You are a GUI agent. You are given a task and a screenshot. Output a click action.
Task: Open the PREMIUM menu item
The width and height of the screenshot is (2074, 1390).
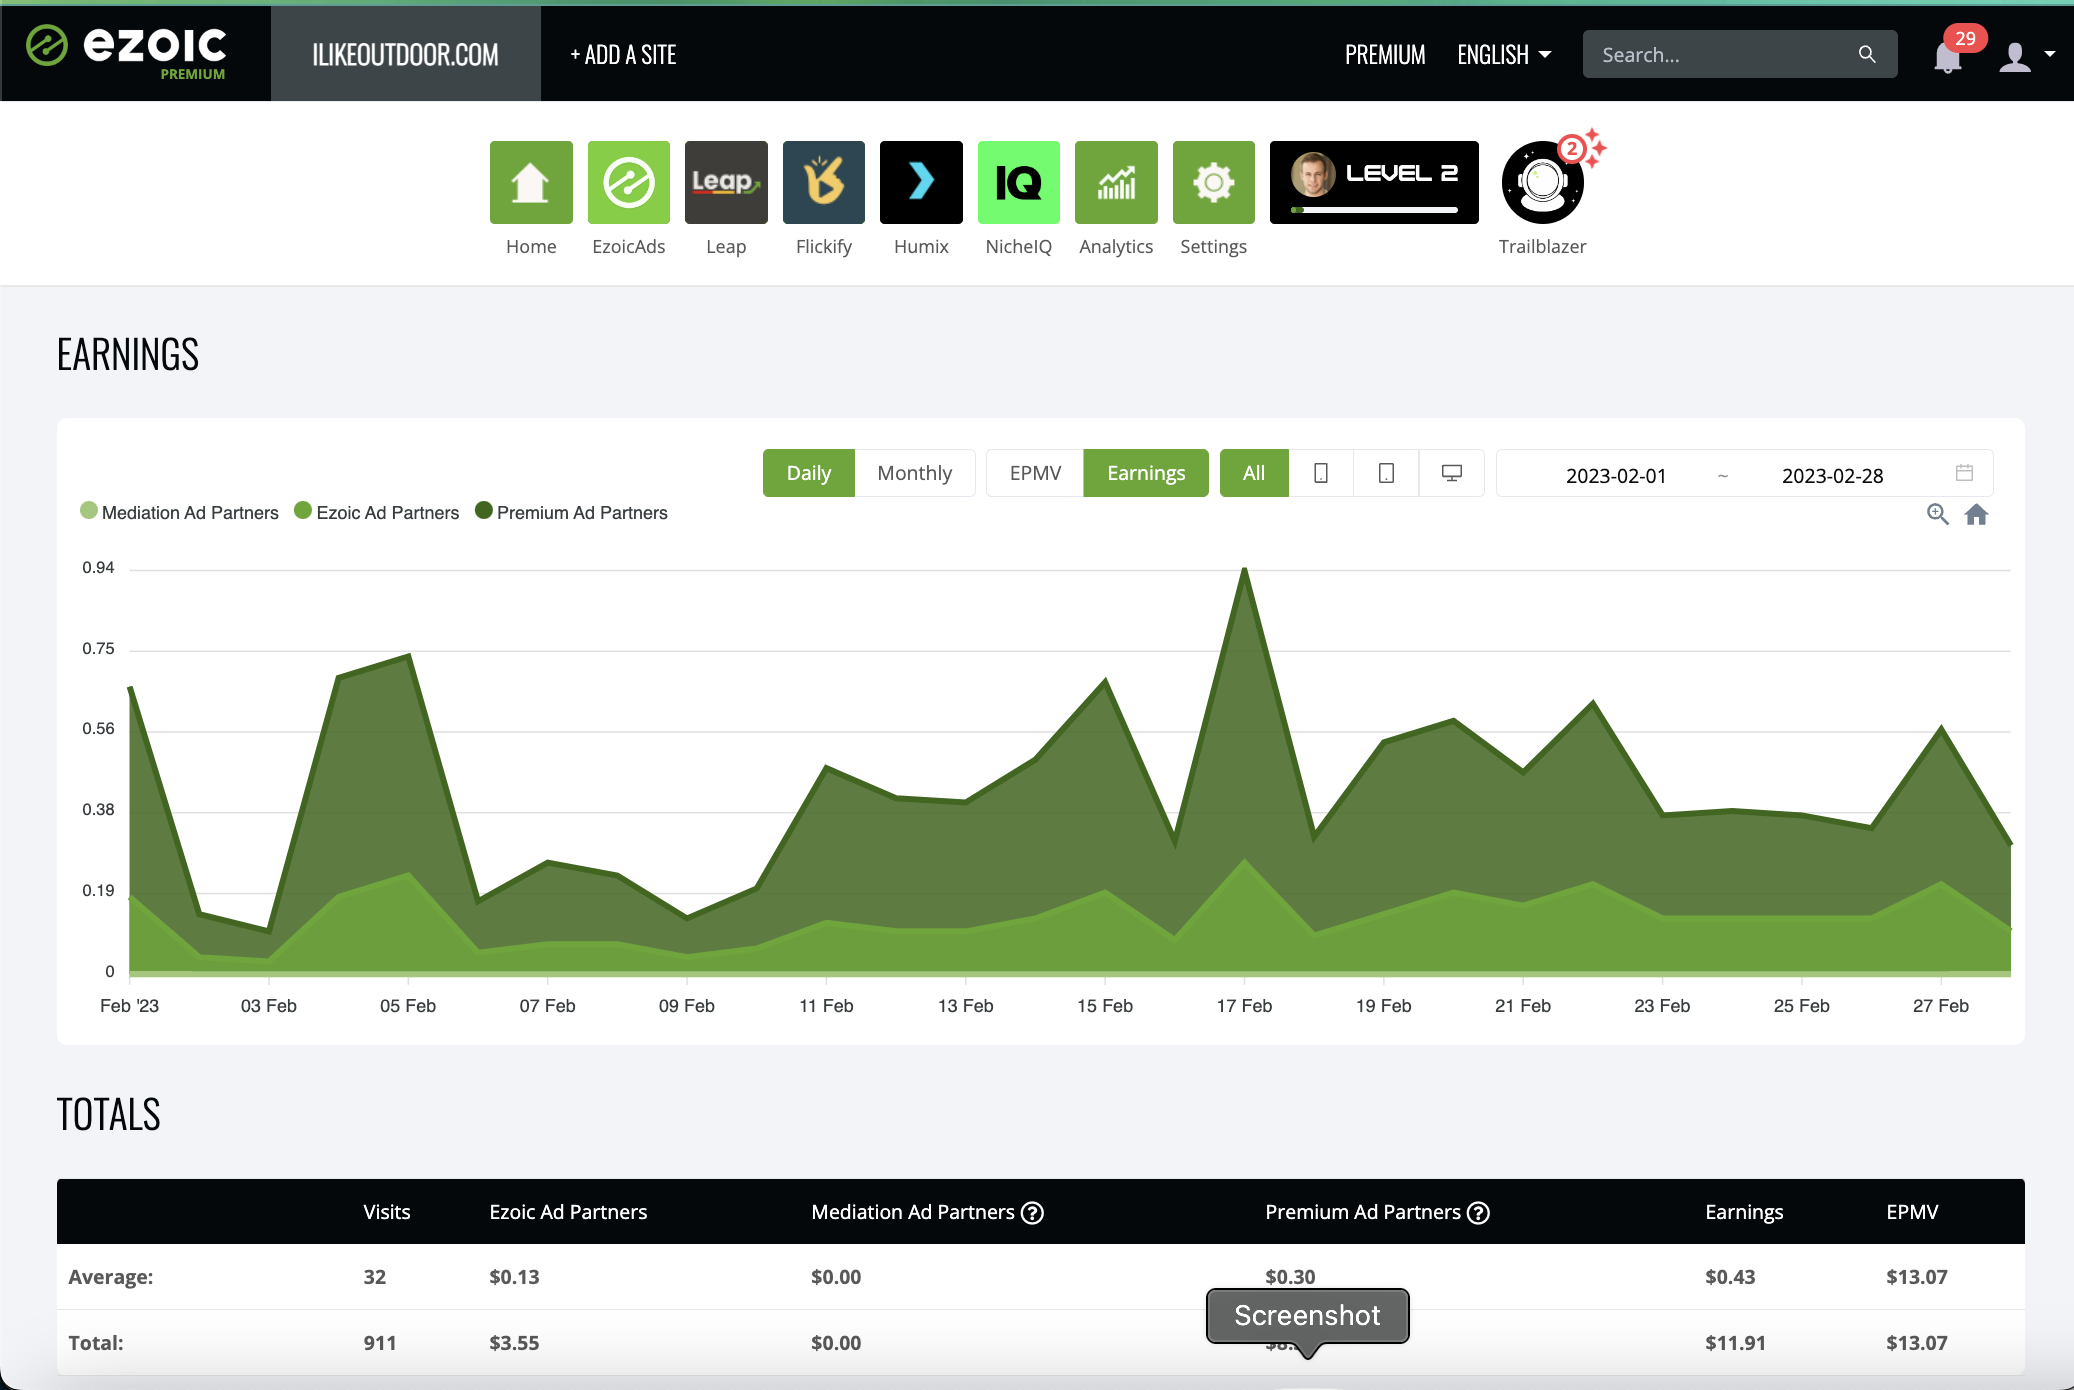pos(1385,55)
